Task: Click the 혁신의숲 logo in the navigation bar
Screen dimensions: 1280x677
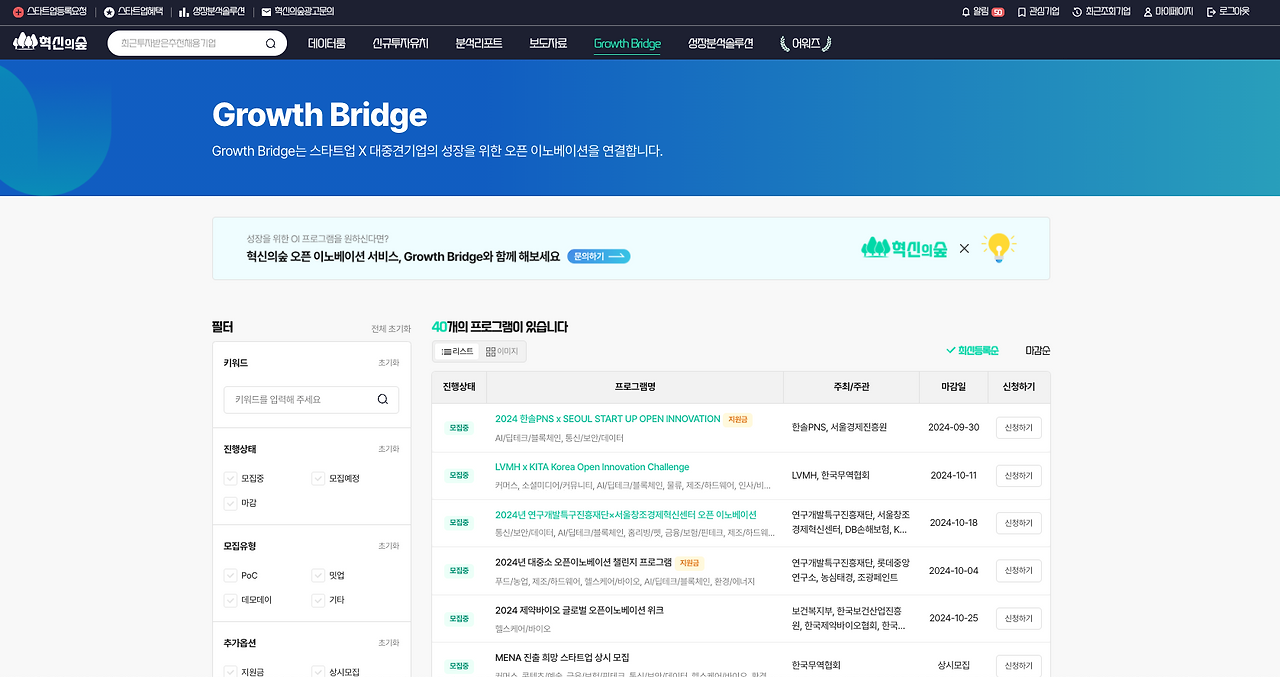Action: tap(49, 43)
